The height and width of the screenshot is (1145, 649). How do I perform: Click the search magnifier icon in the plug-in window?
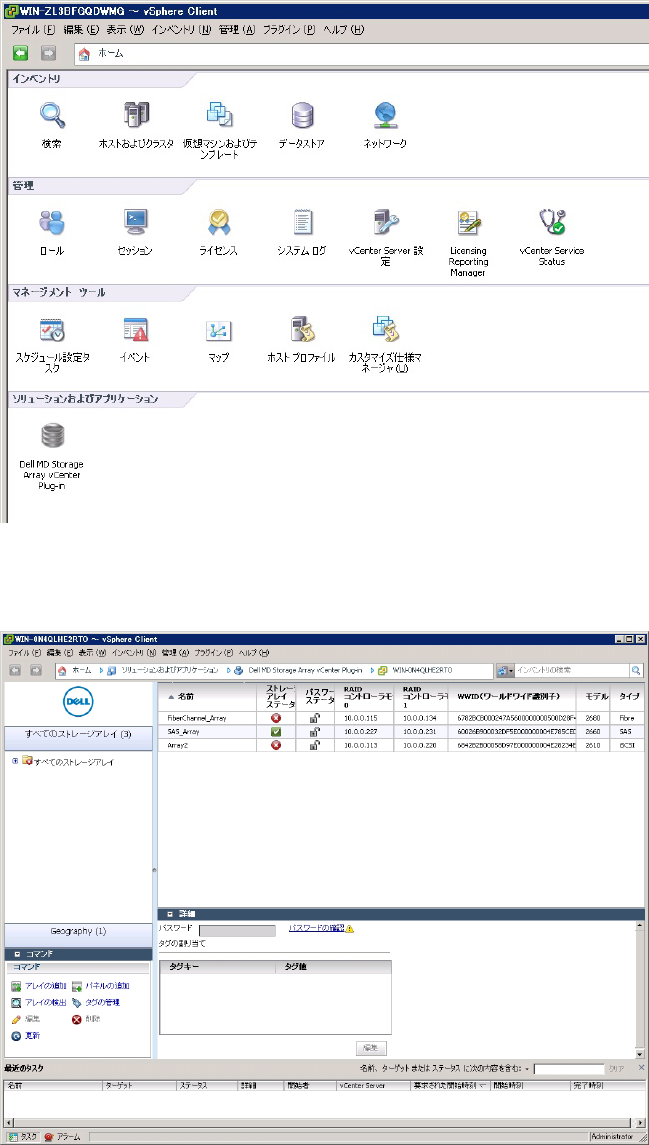(637, 670)
